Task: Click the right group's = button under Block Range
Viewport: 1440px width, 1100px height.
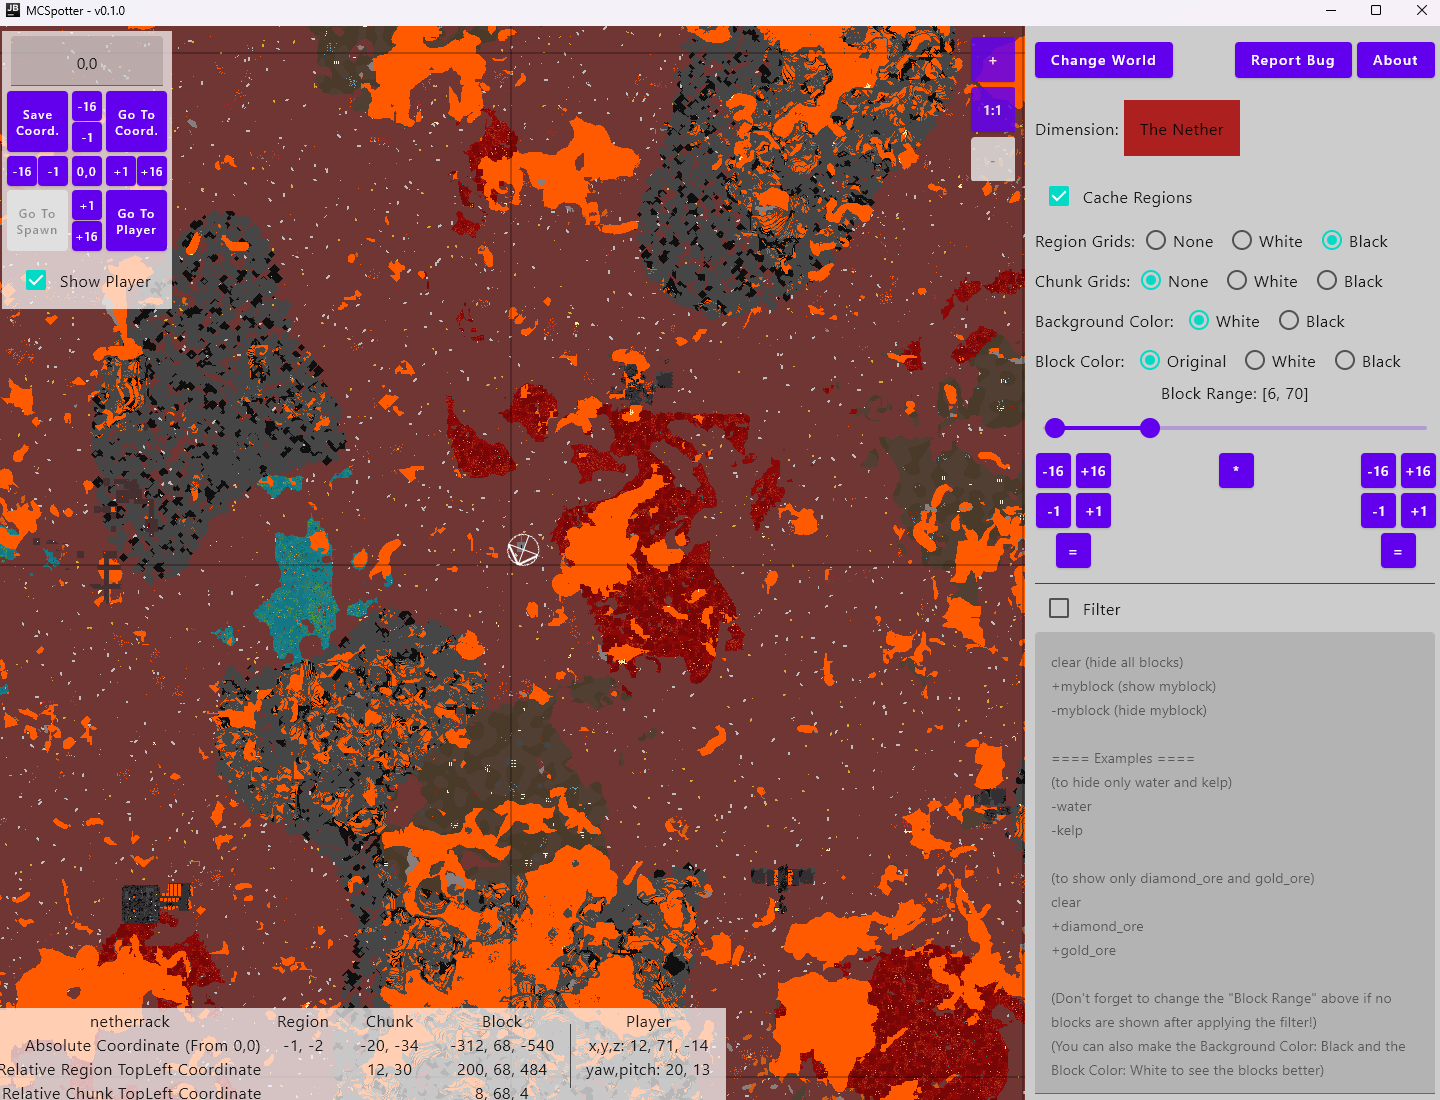Action: (x=1398, y=551)
